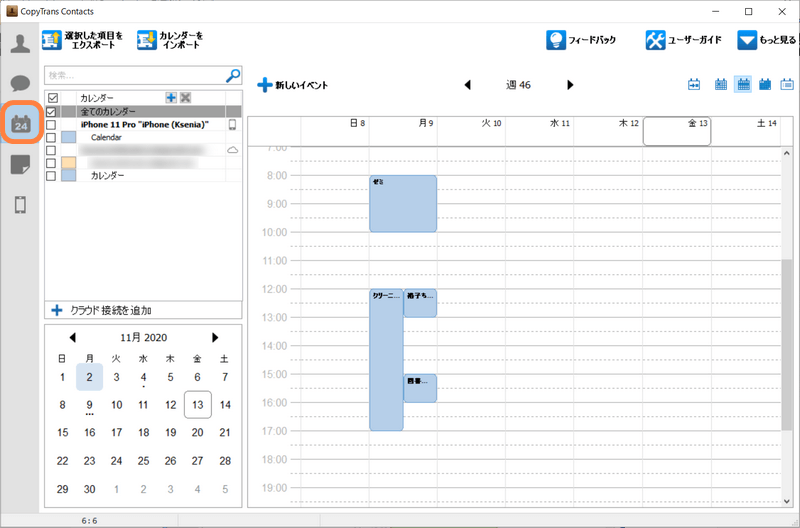Select 月 9 day header

[x=403, y=131]
